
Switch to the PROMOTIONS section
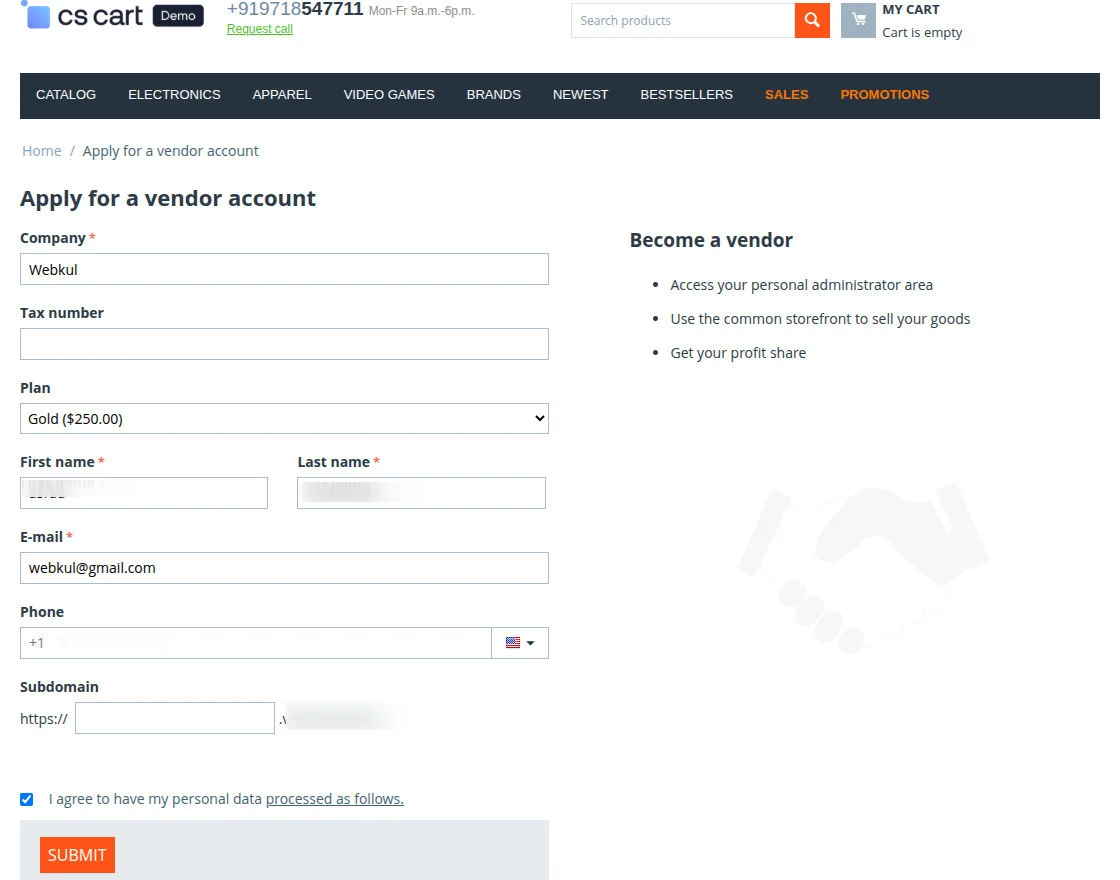point(884,95)
